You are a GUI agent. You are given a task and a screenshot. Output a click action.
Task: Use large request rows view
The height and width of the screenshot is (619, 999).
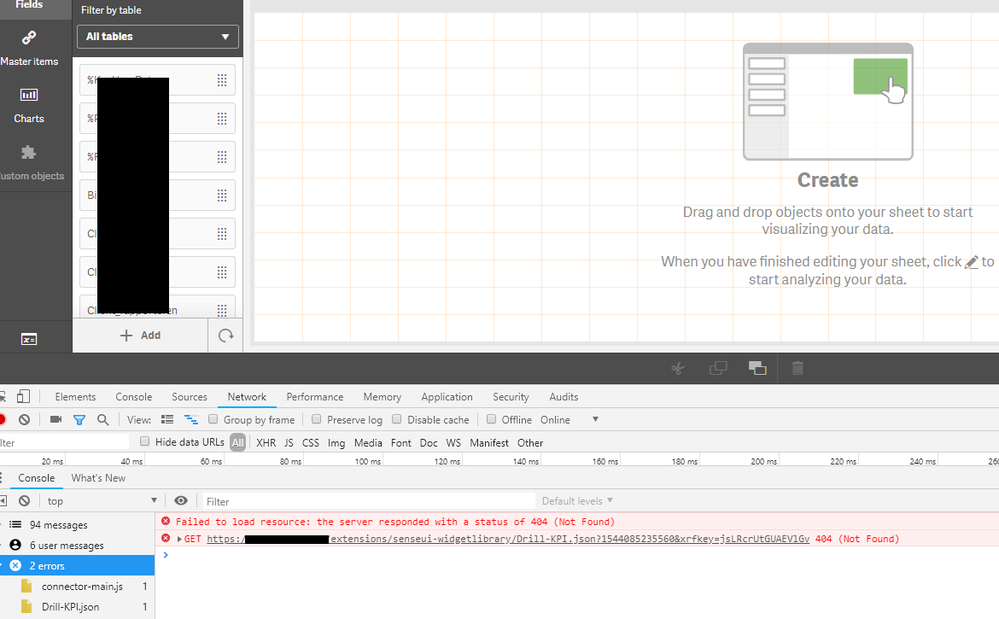[167, 420]
